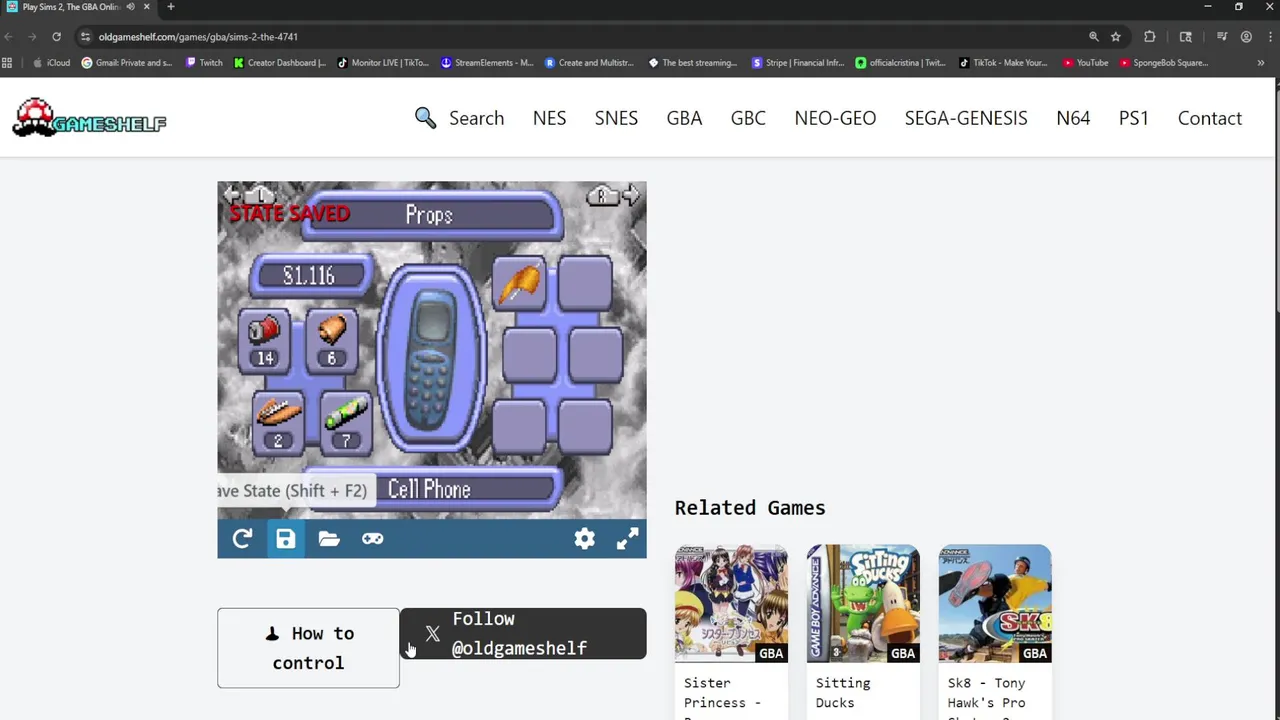
Task: Open the TikTok - Make Your bookmark
Action: click(x=1004, y=63)
